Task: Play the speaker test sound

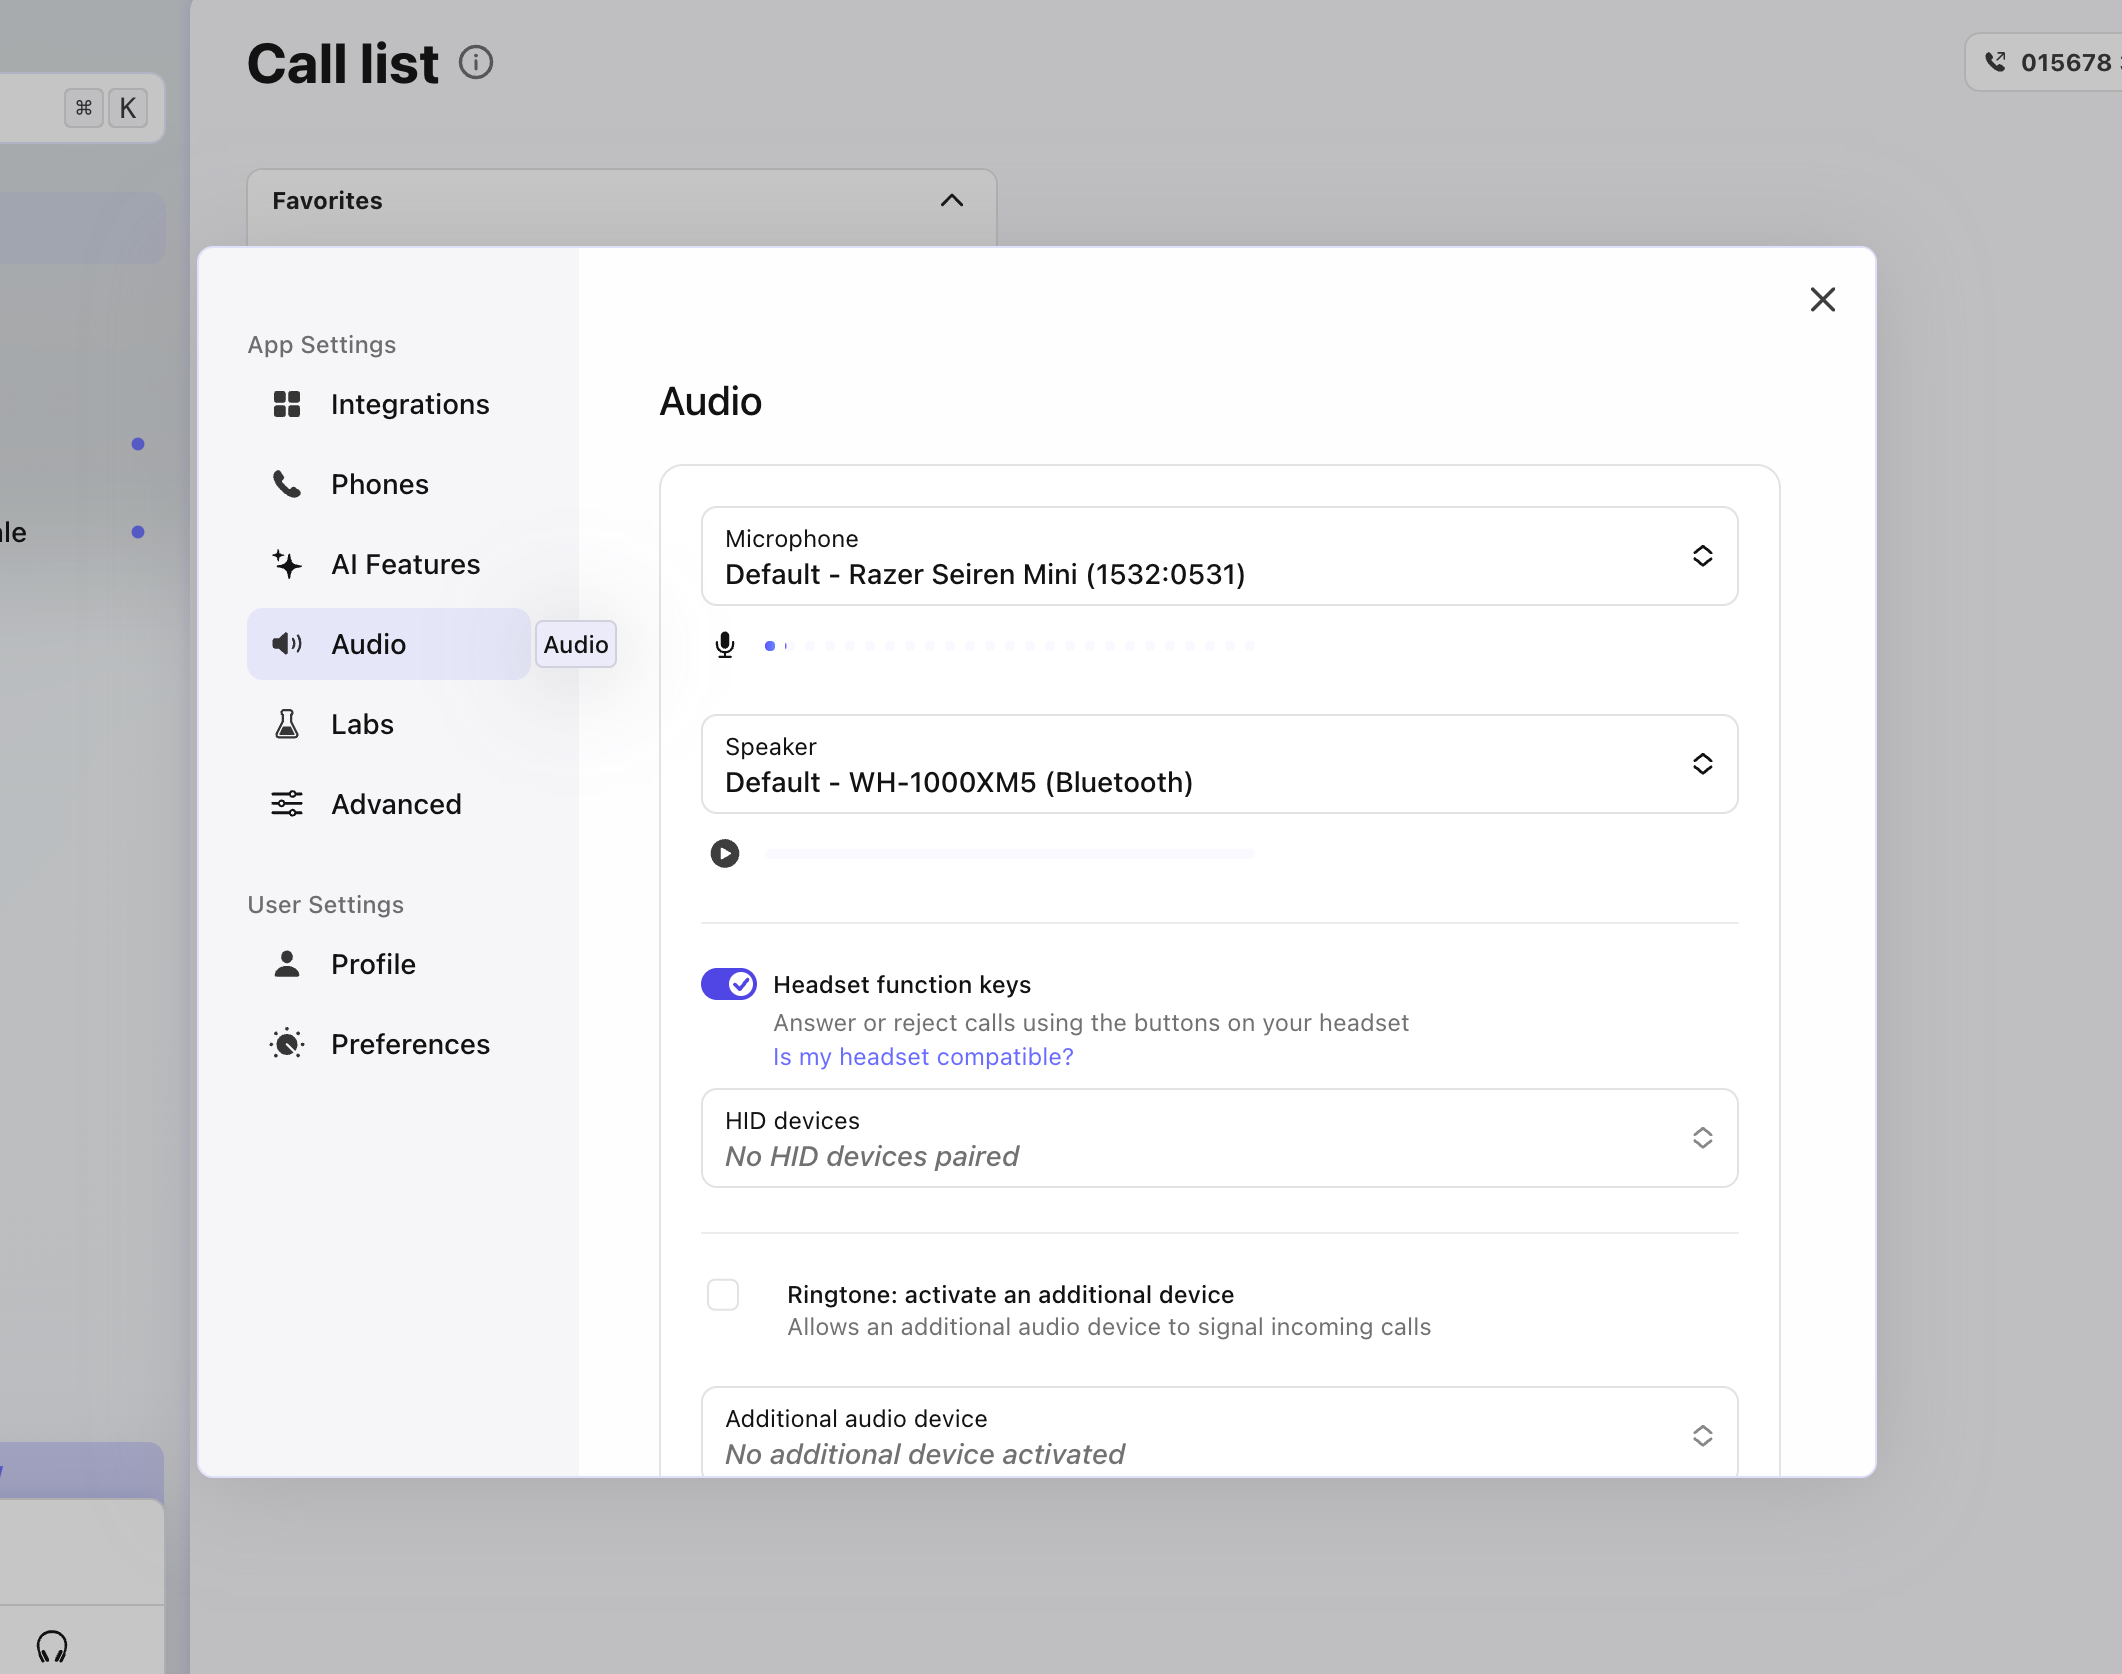Action: pyautogui.click(x=725, y=853)
